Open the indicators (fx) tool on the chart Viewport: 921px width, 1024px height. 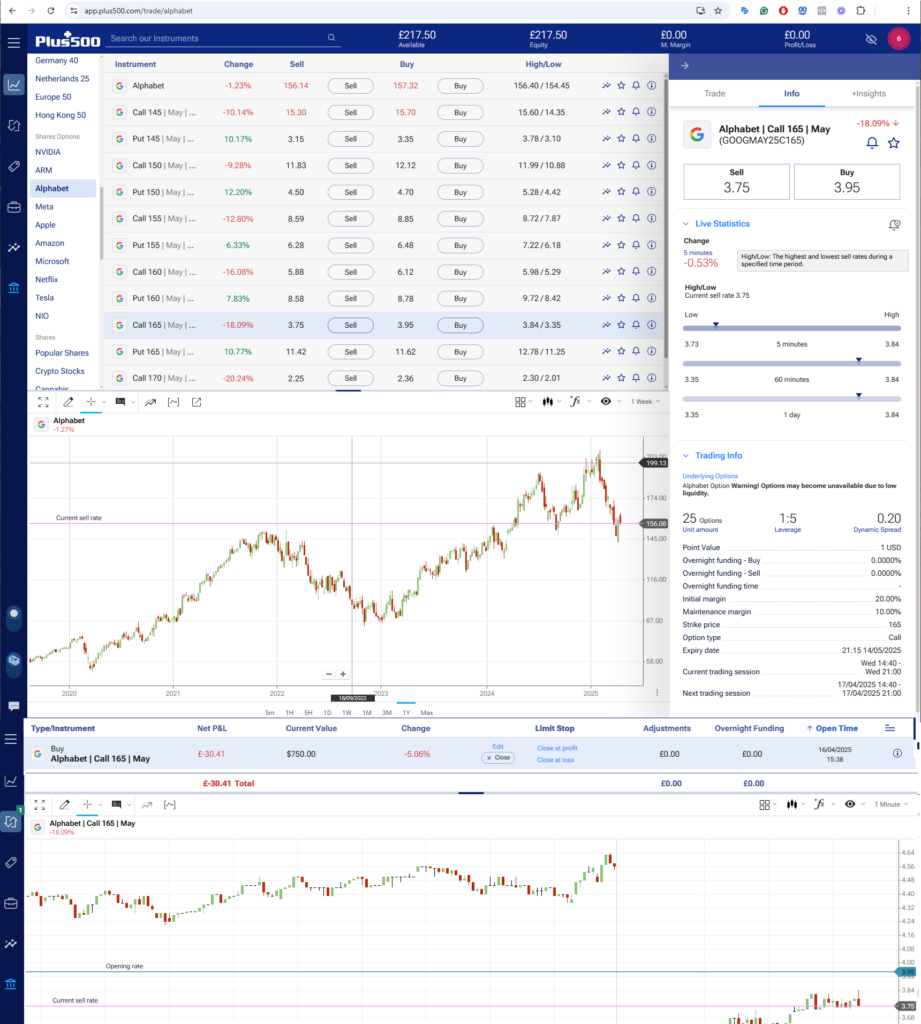click(575, 402)
